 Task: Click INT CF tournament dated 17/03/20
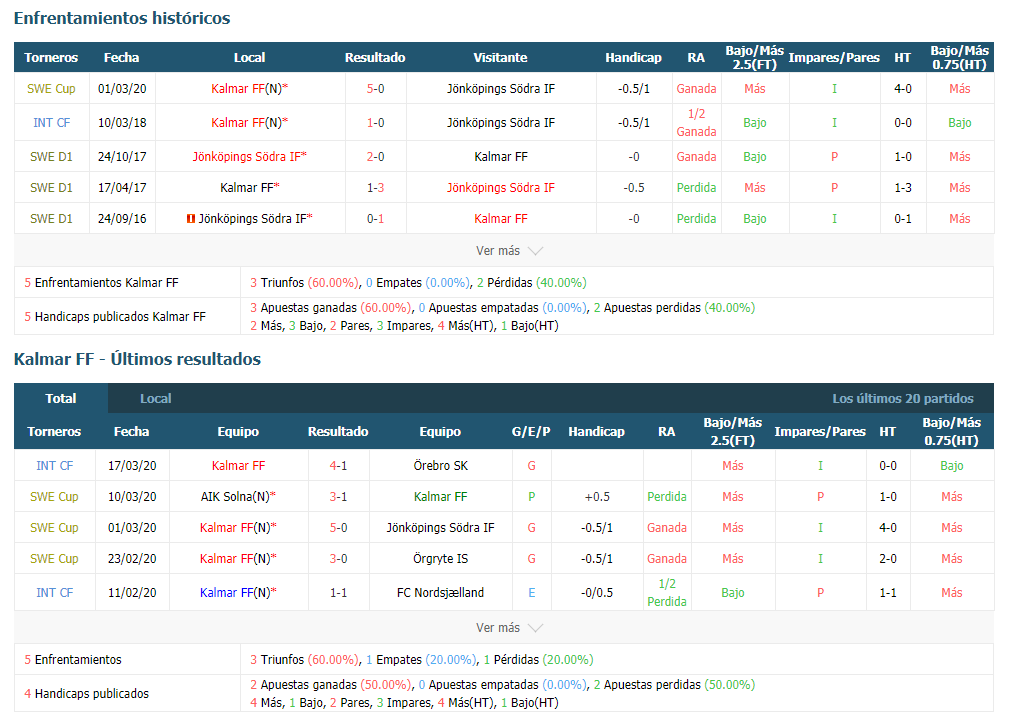click(54, 465)
